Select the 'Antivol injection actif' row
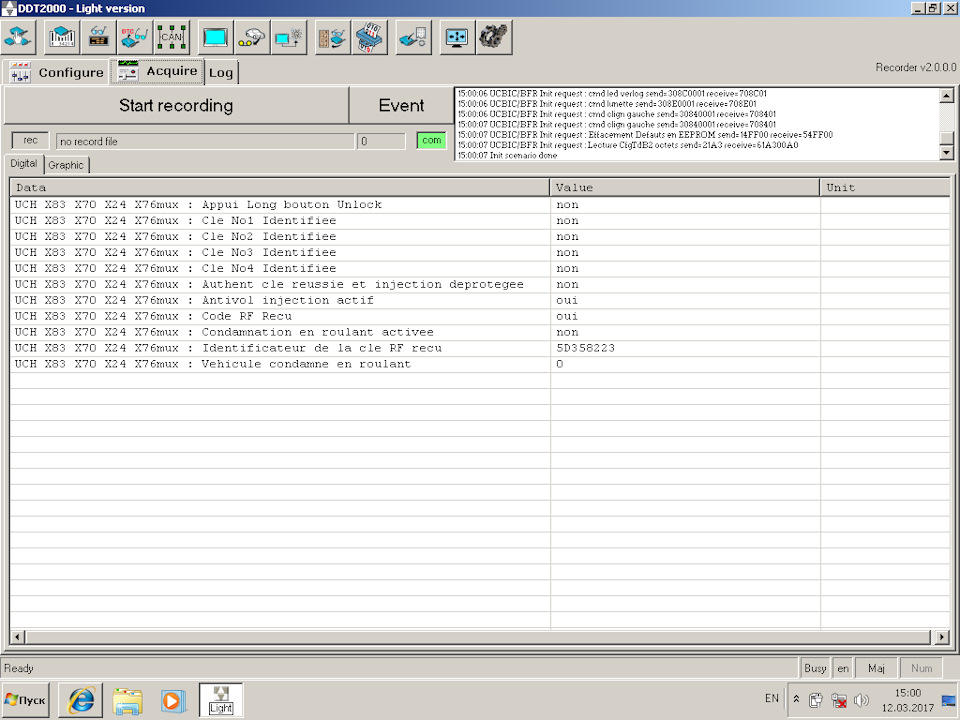Image resolution: width=960 pixels, height=720 pixels. pyautogui.click(x=480, y=300)
